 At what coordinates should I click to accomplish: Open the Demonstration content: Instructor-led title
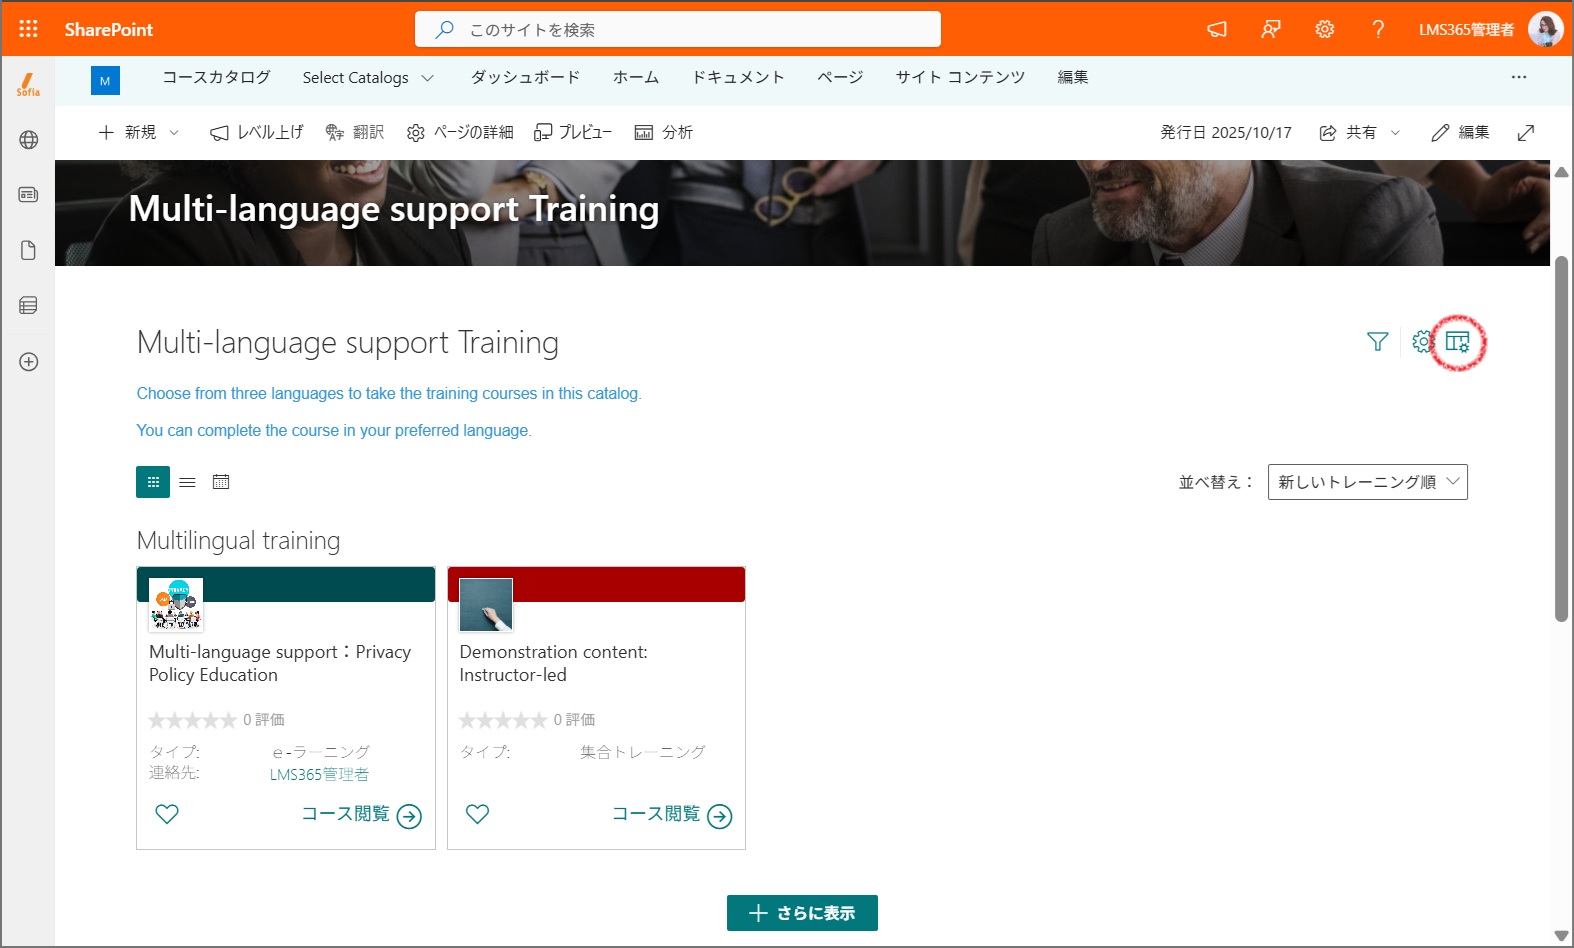pyautogui.click(x=553, y=663)
